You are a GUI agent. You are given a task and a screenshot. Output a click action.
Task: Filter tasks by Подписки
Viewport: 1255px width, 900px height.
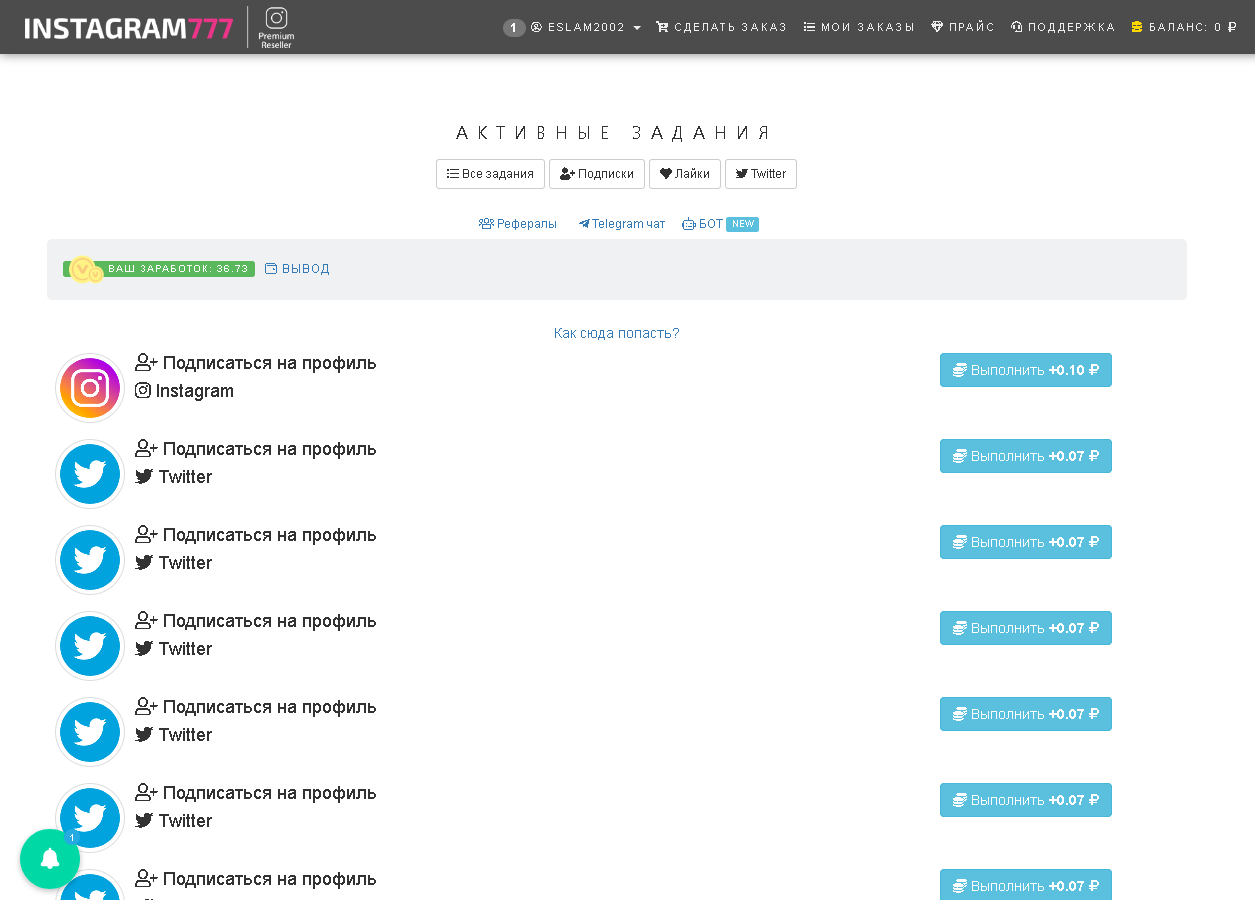[597, 174]
